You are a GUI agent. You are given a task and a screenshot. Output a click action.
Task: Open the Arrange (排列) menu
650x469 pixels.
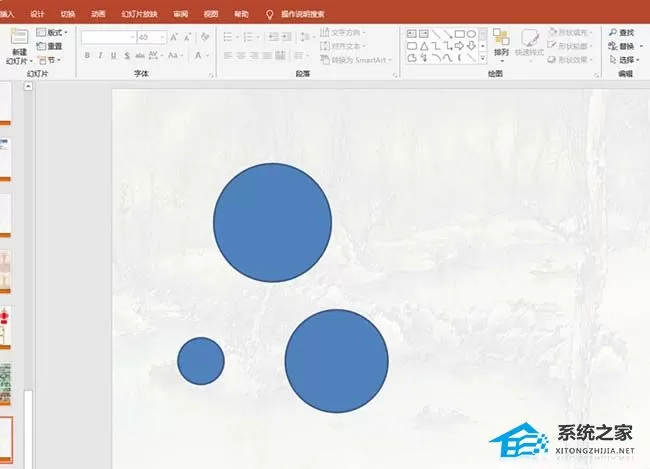[x=501, y=45]
